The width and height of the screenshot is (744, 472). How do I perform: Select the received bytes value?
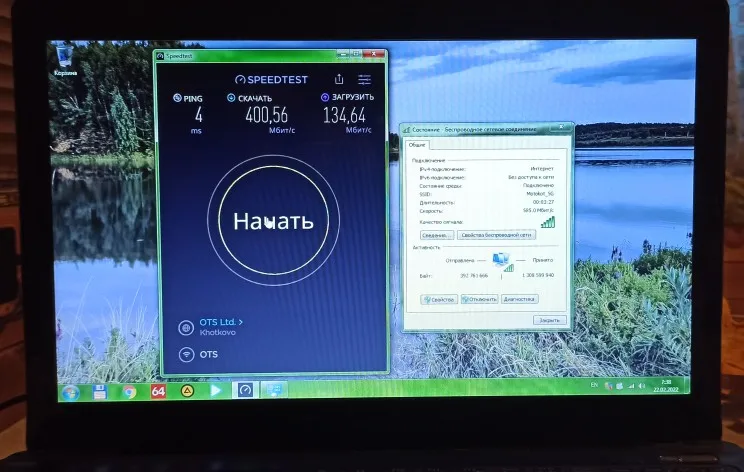click(538, 276)
